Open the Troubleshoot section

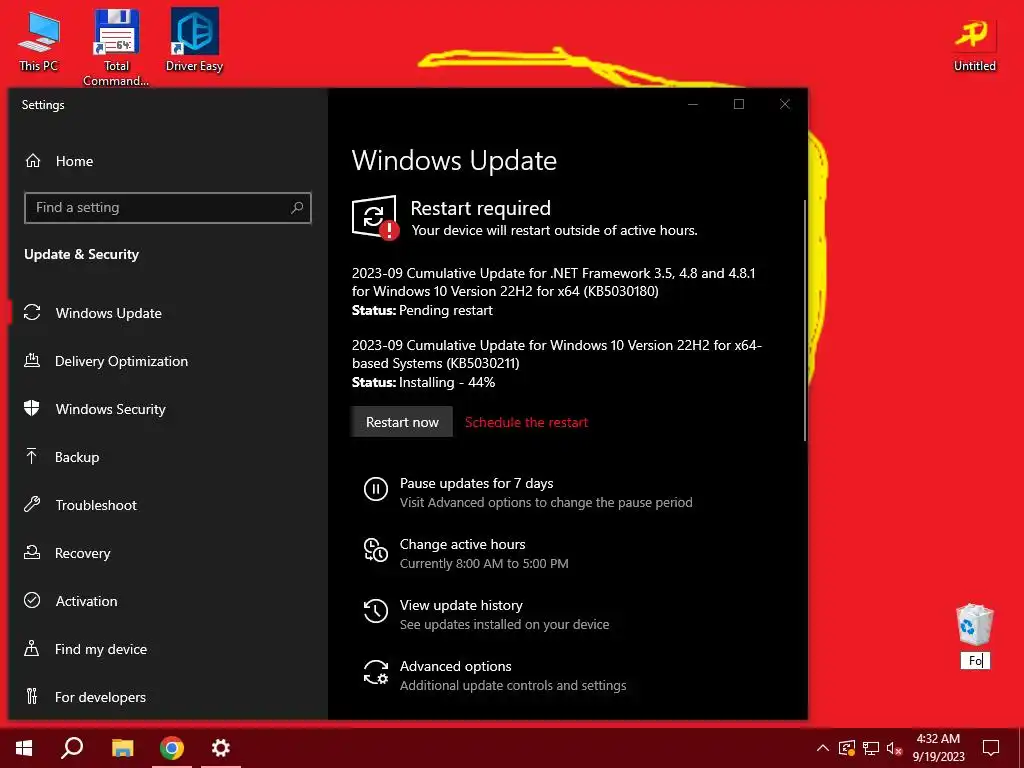click(x=168, y=505)
